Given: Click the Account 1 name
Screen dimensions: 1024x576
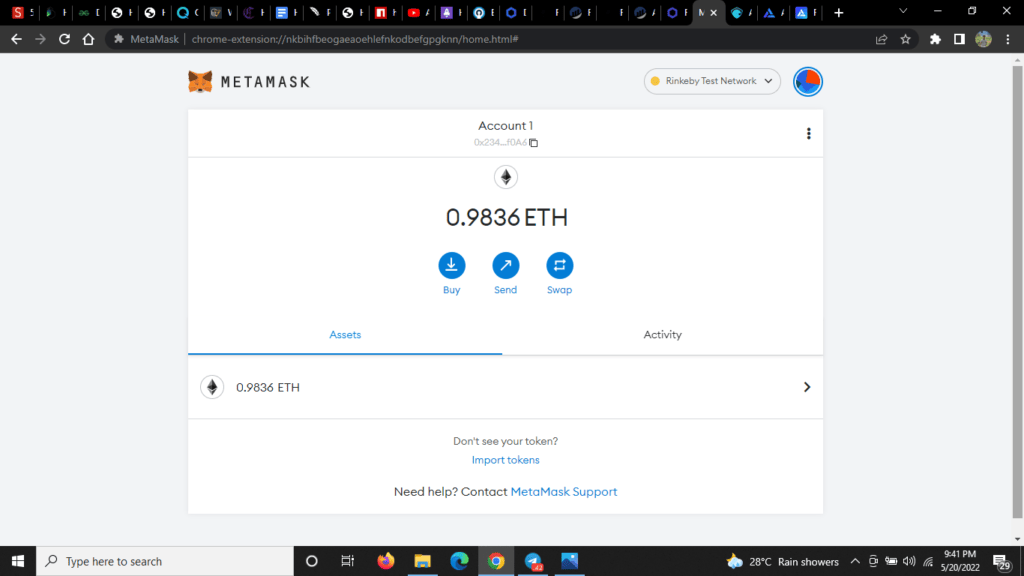Looking at the screenshot, I should click(x=505, y=125).
